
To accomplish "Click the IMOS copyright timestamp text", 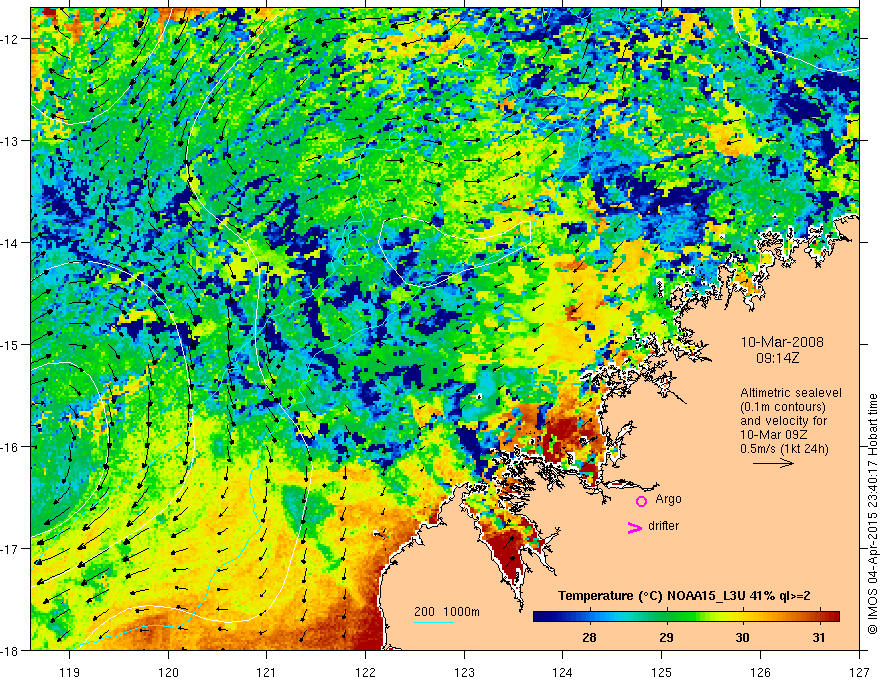I will coord(872,514).
